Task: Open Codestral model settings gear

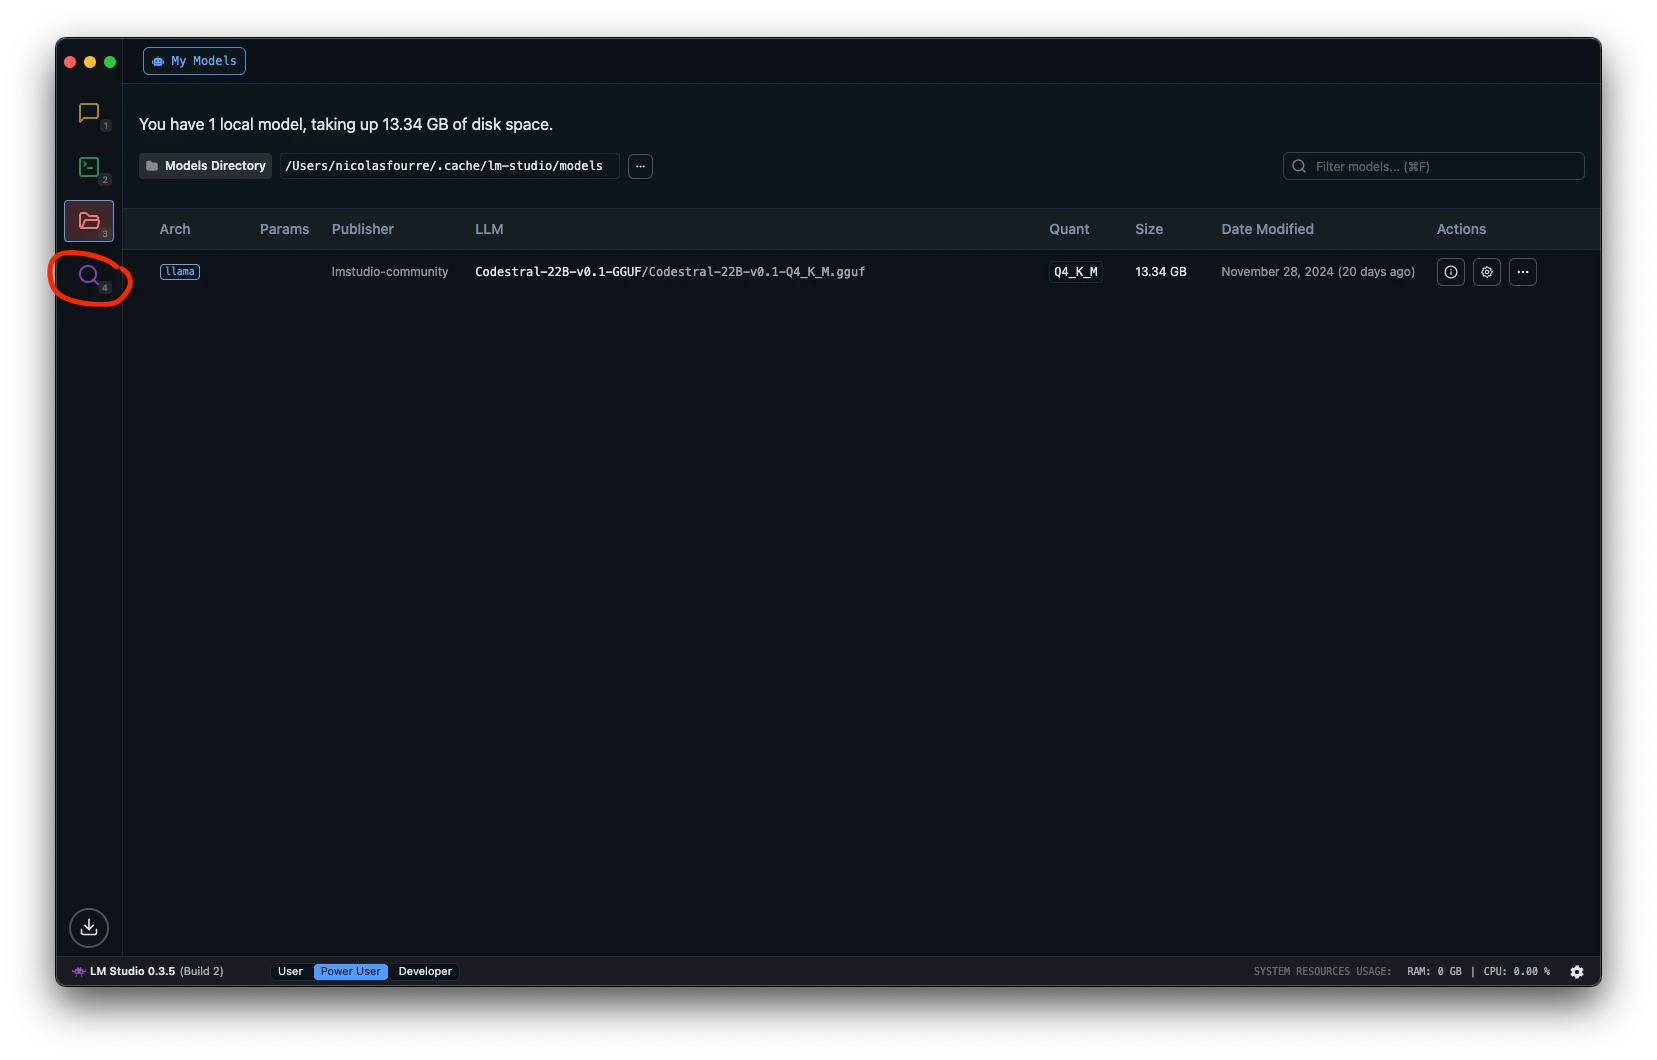Action: [1487, 272]
